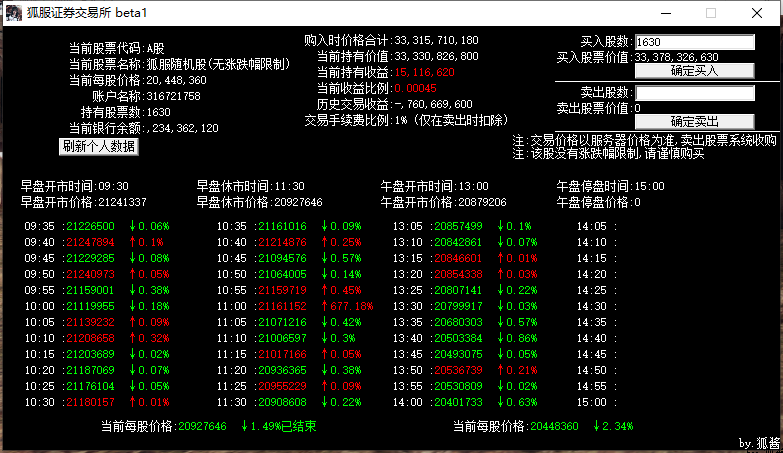Click the red up arrow at 09:40
This screenshot has width=783, height=453.
[129, 242]
